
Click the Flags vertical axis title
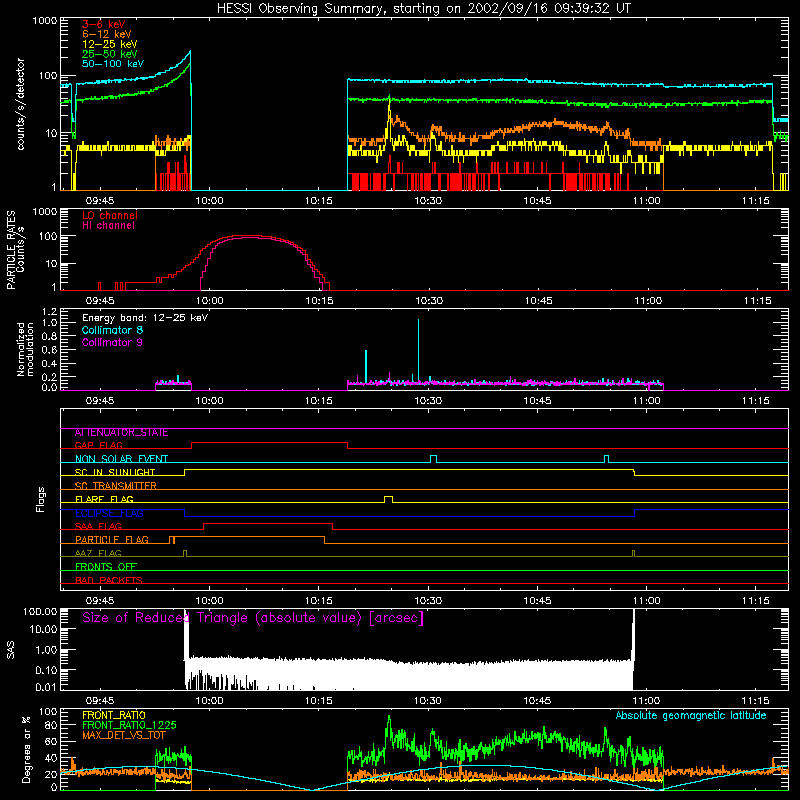(41, 499)
